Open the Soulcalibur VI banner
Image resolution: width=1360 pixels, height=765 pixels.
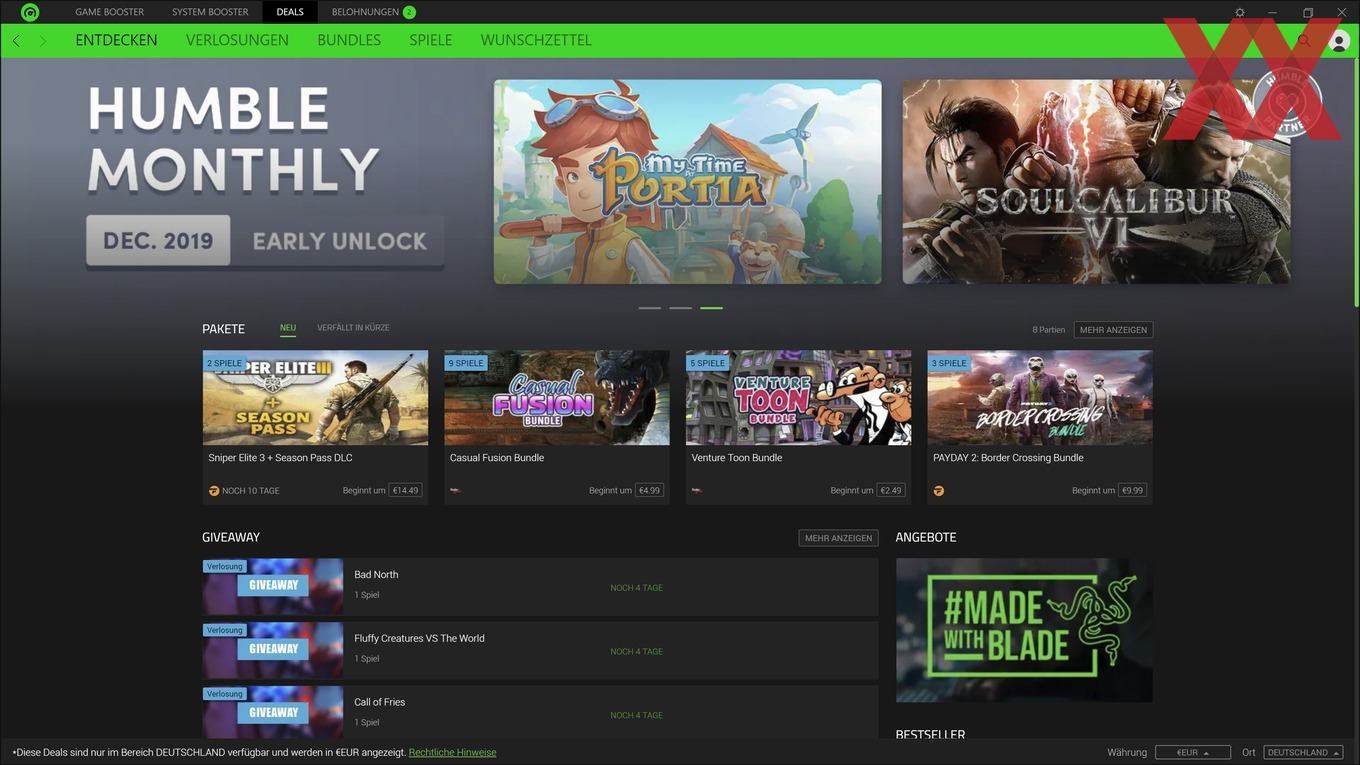[1096, 182]
